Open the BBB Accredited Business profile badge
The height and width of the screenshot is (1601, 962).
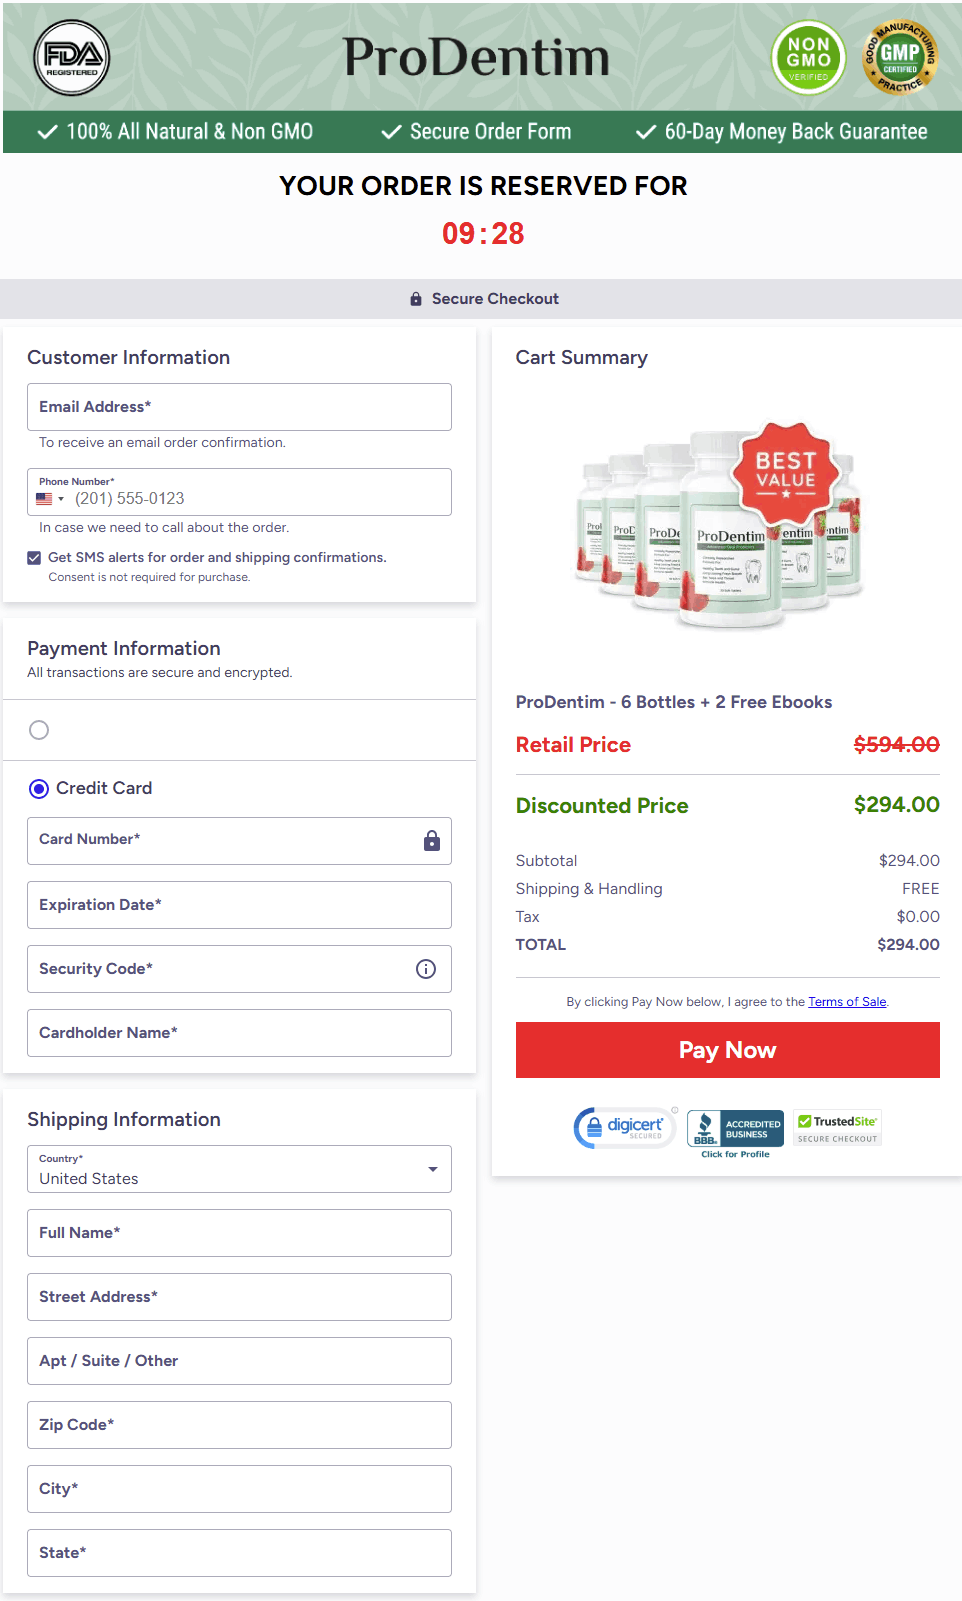click(735, 1133)
